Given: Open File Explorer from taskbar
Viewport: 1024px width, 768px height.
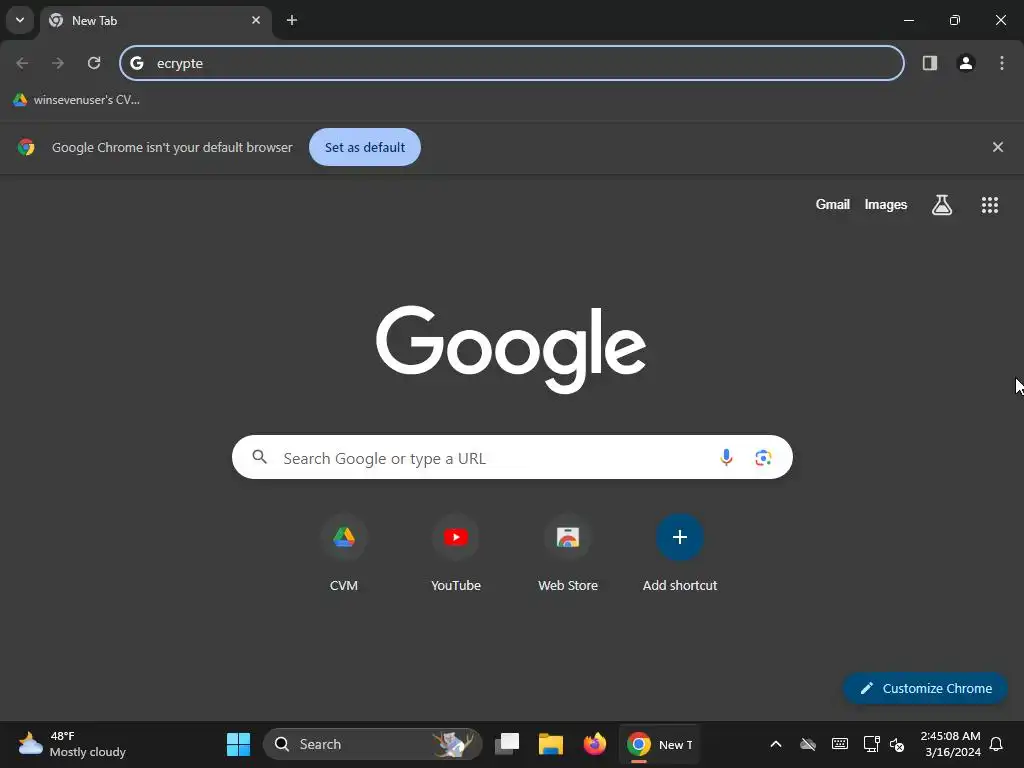Looking at the screenshot, I should coord(551,744).
